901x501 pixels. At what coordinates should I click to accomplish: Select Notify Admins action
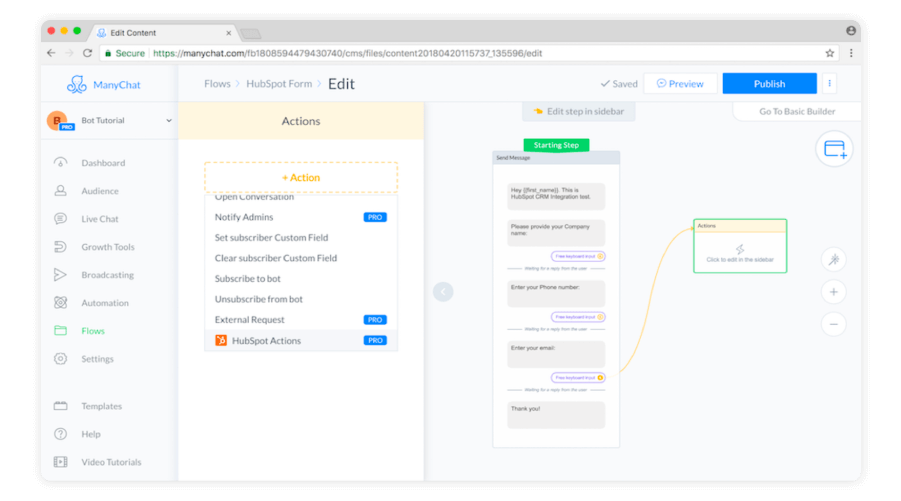pos(301,217)
